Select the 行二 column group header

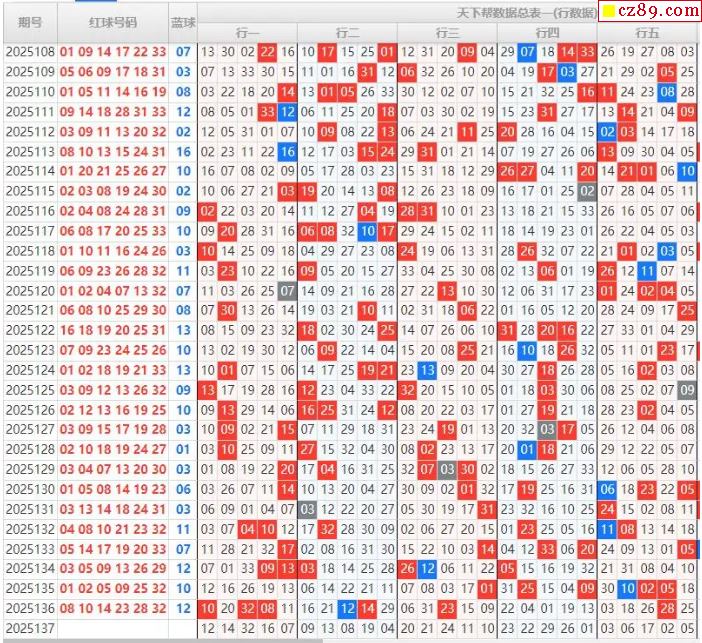coord(347,33)
